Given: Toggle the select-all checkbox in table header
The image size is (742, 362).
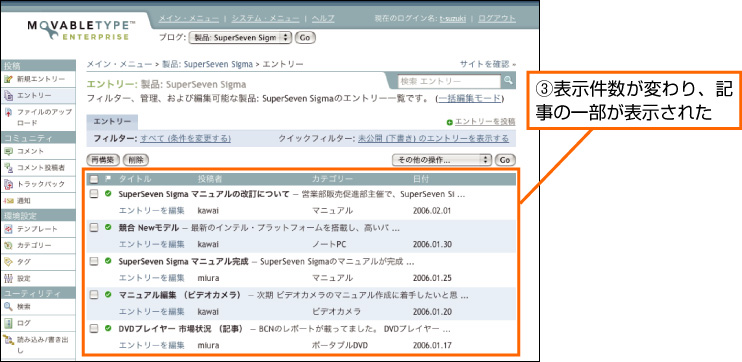Looking at the screenshot, I should point(94,179).
